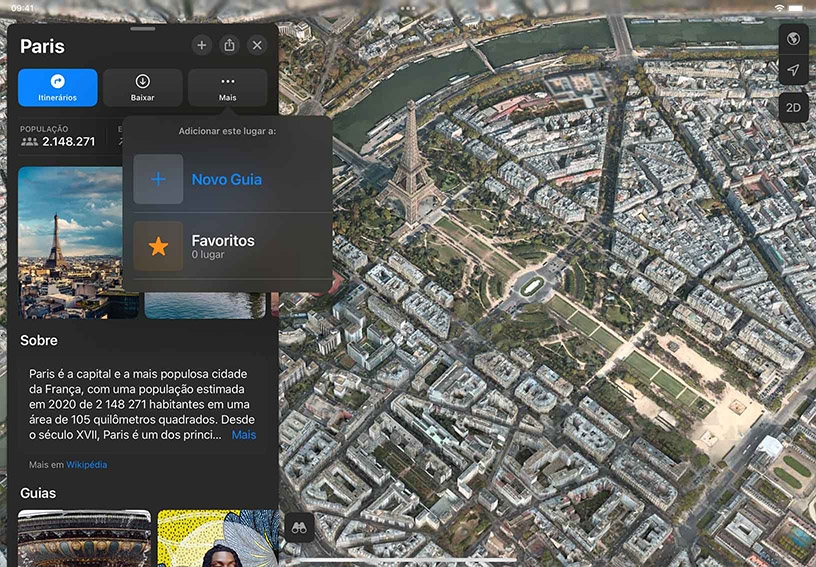Open the carousel guide thumbnail
This screenshot has height=567, width=816.
click(84, 538)
